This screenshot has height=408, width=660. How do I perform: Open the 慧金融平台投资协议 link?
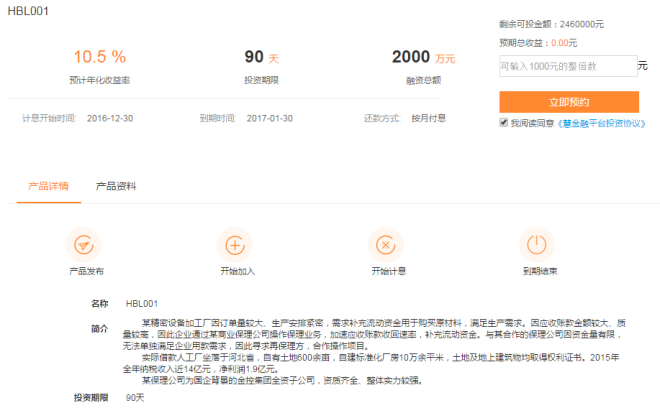pyautogui.click(x=600, y=123)
